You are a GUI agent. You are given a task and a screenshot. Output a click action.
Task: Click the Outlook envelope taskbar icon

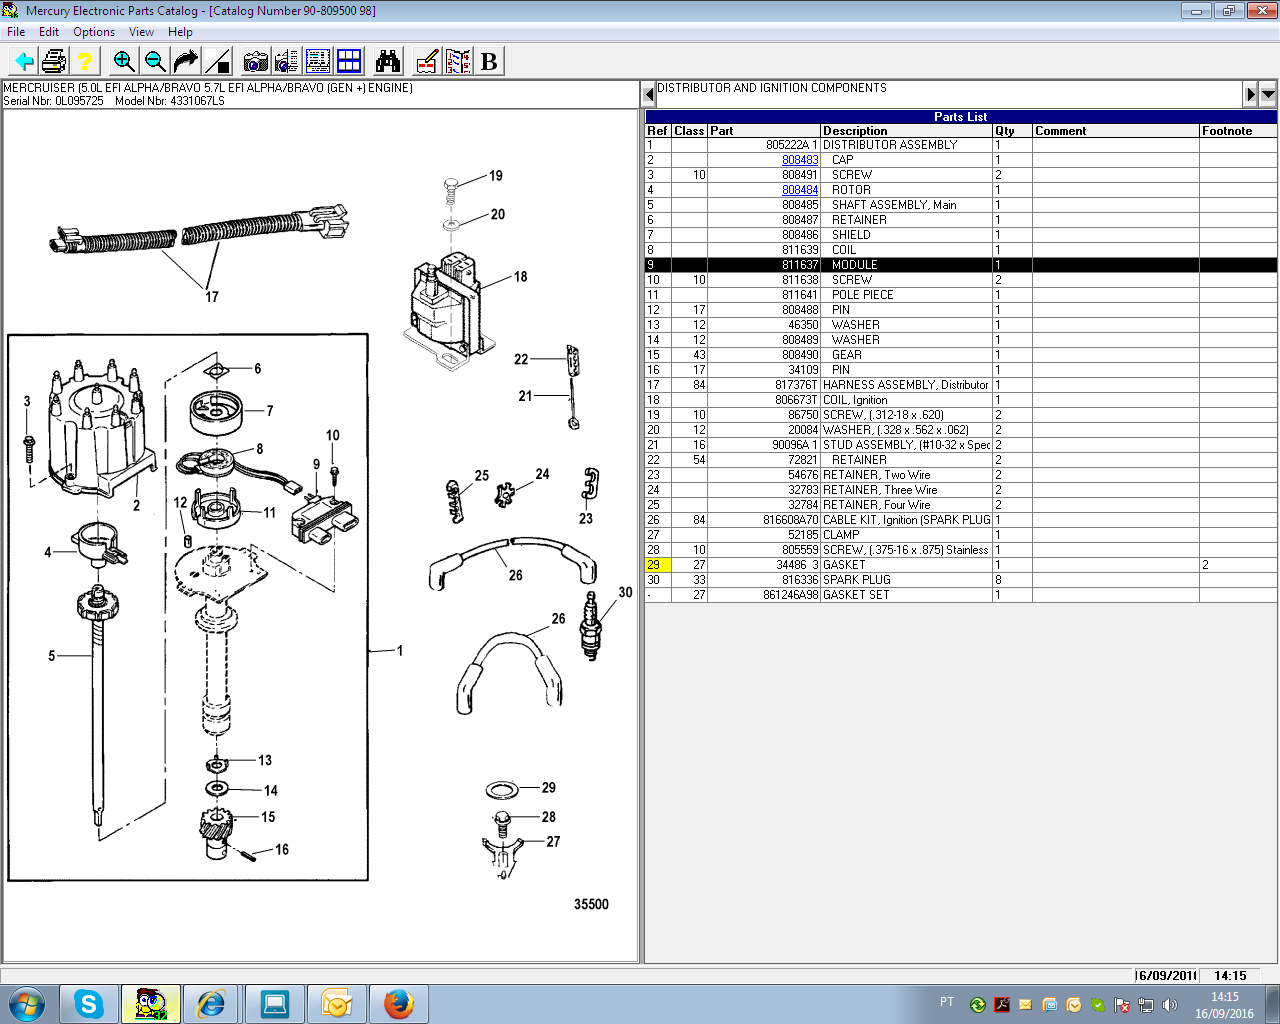336,1004
